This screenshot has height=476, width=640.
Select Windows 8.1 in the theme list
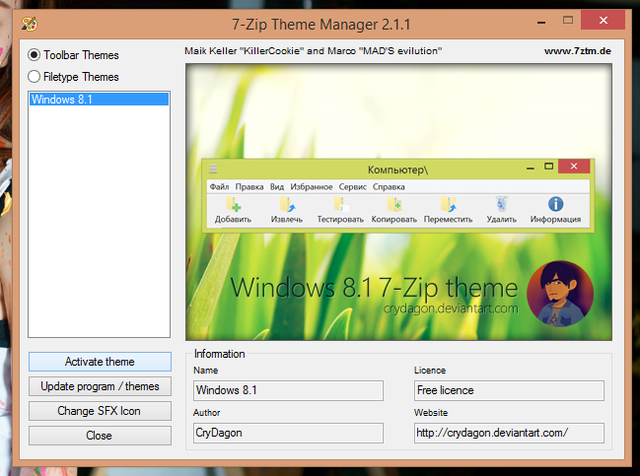(99, 99)
